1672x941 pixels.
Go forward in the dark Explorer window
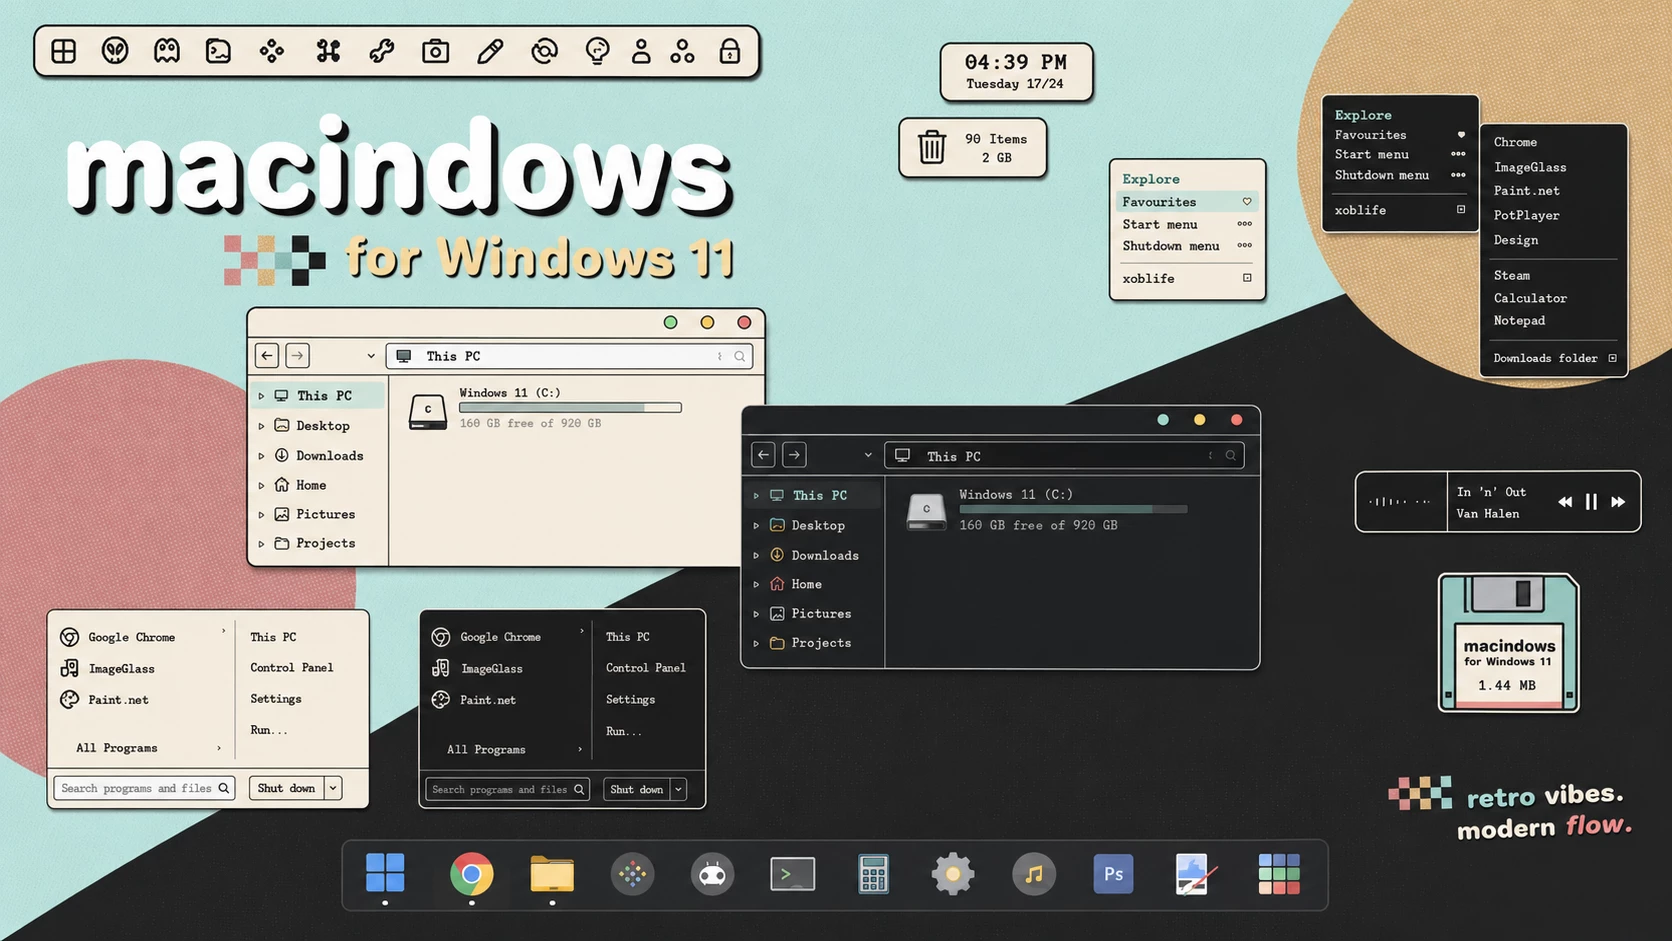coord(794,455)
